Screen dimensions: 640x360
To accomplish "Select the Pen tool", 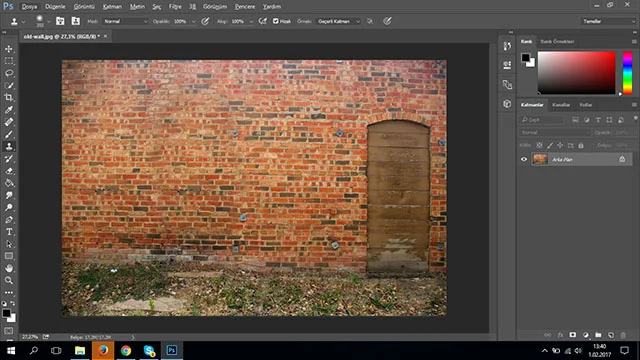I will pos(9,220).
